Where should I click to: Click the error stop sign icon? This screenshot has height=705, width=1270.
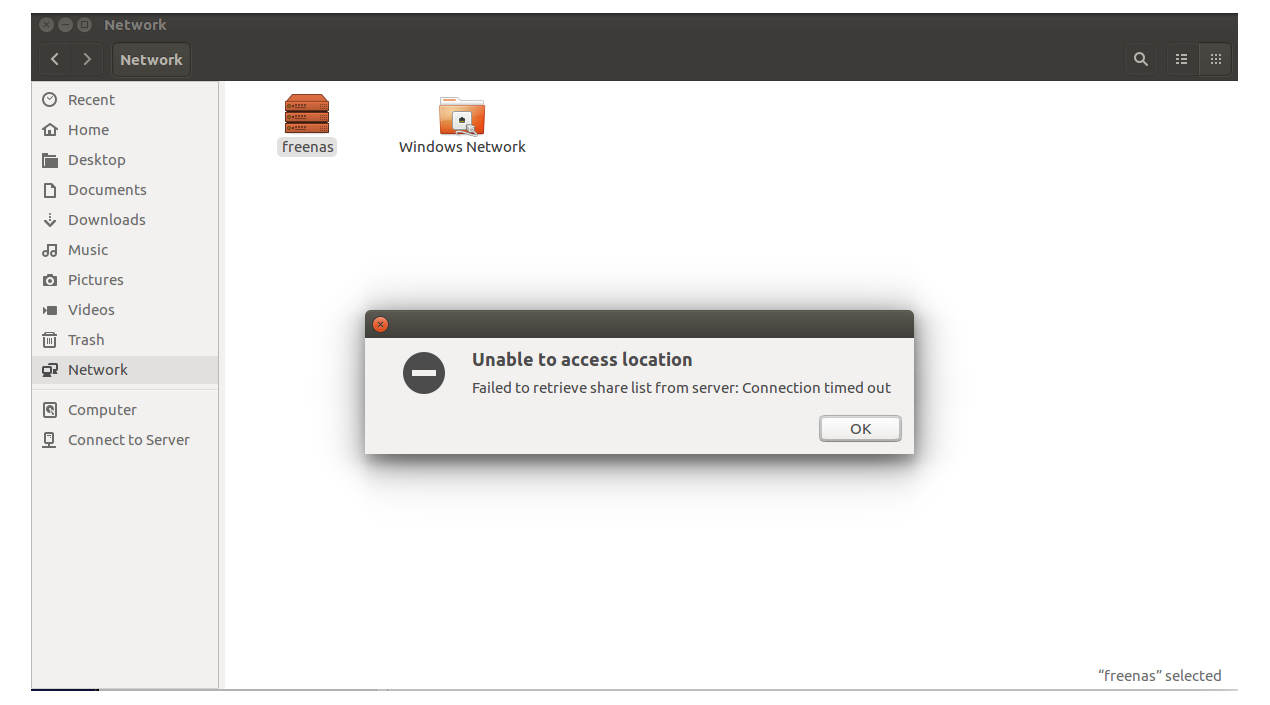click(424, 373)
